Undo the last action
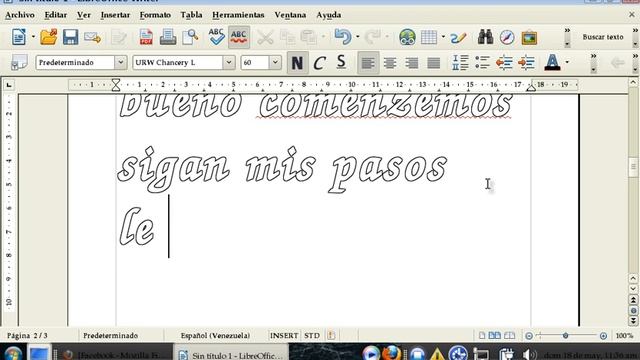Screen dimensions: 640x360 342,37
